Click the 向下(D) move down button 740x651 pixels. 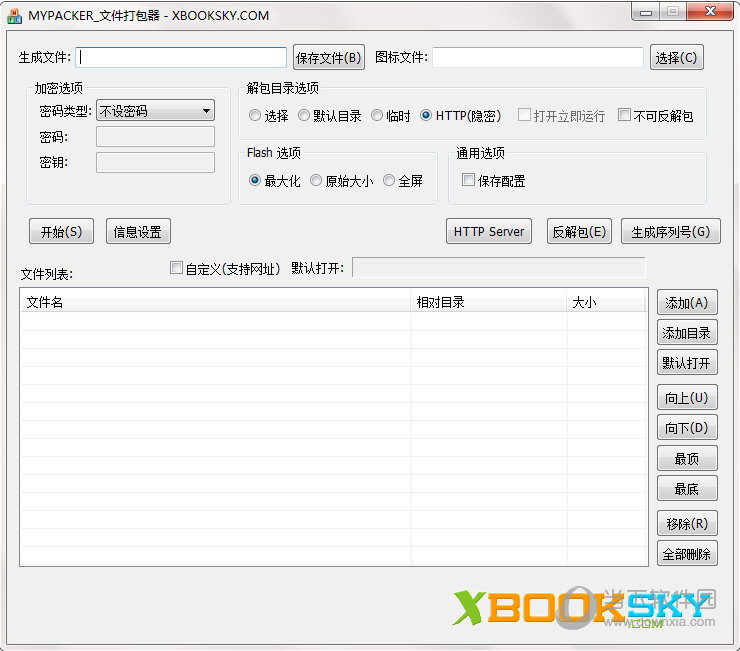[x=687, y=427]
